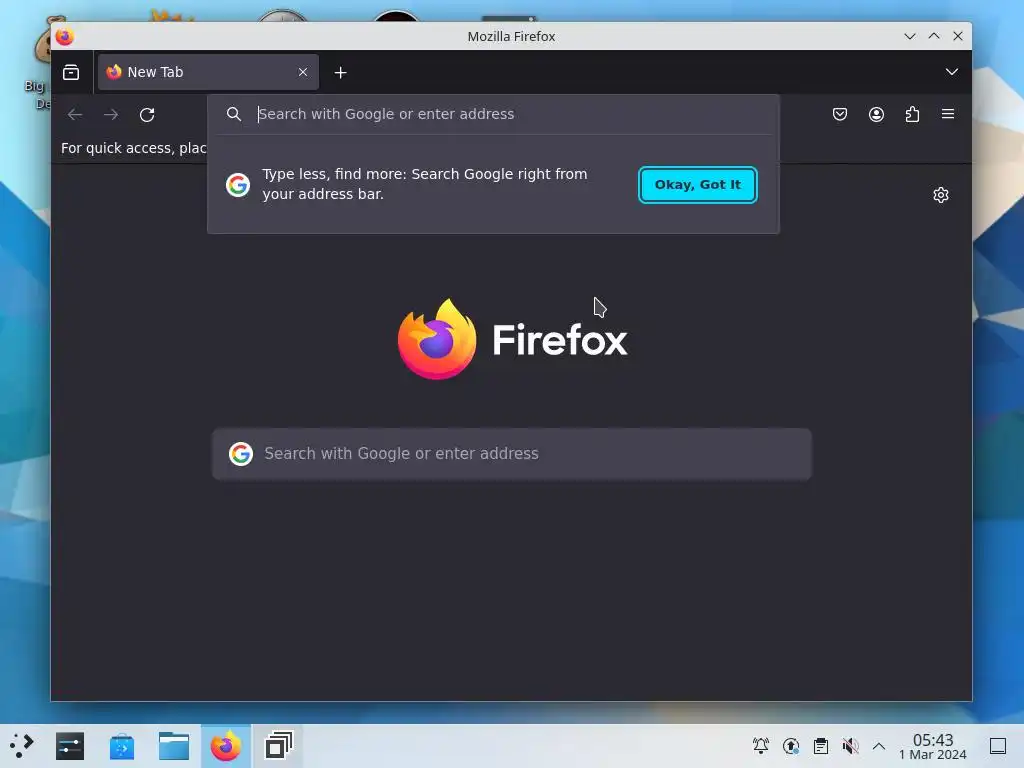Click the Firefox logo on new tab page

(512, 339)
